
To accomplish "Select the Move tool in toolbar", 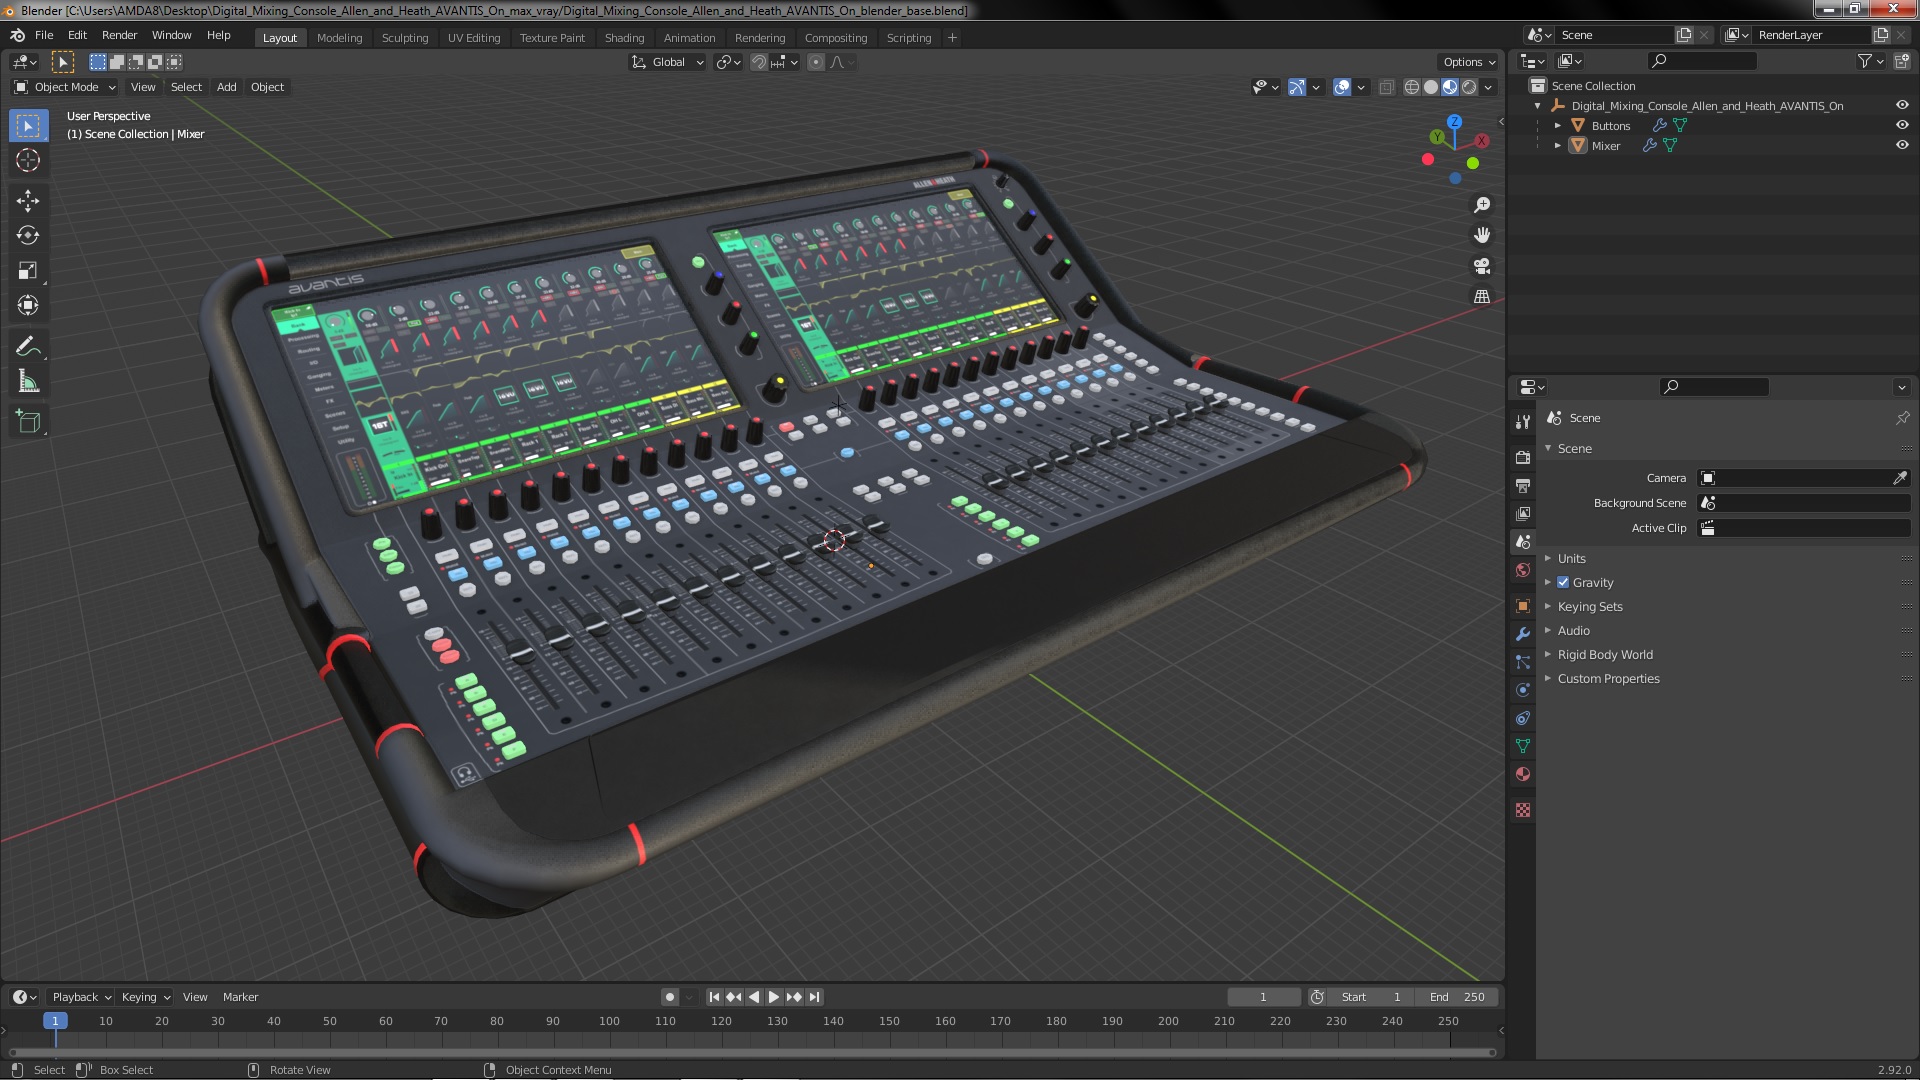I will (x=28, y=201).
